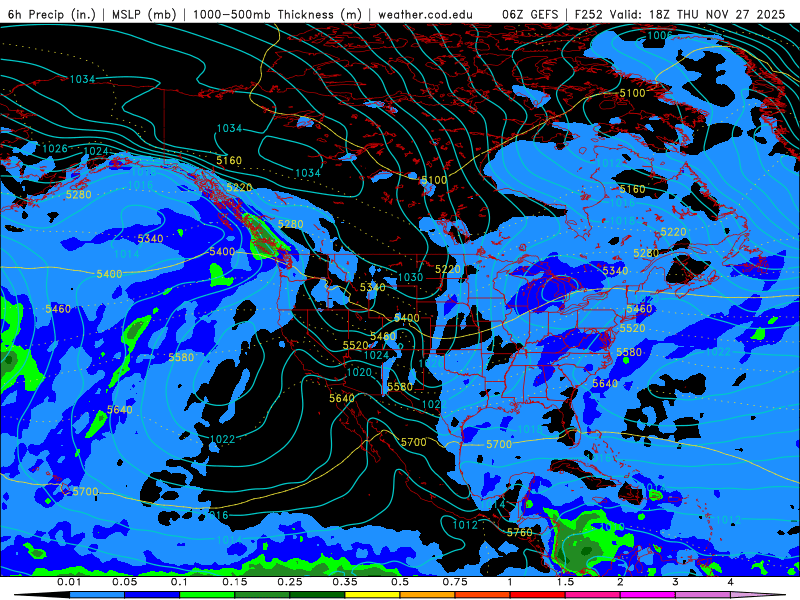Select bright green 0.1 precipitation legend swatch
800x600 pixels.
207,595
